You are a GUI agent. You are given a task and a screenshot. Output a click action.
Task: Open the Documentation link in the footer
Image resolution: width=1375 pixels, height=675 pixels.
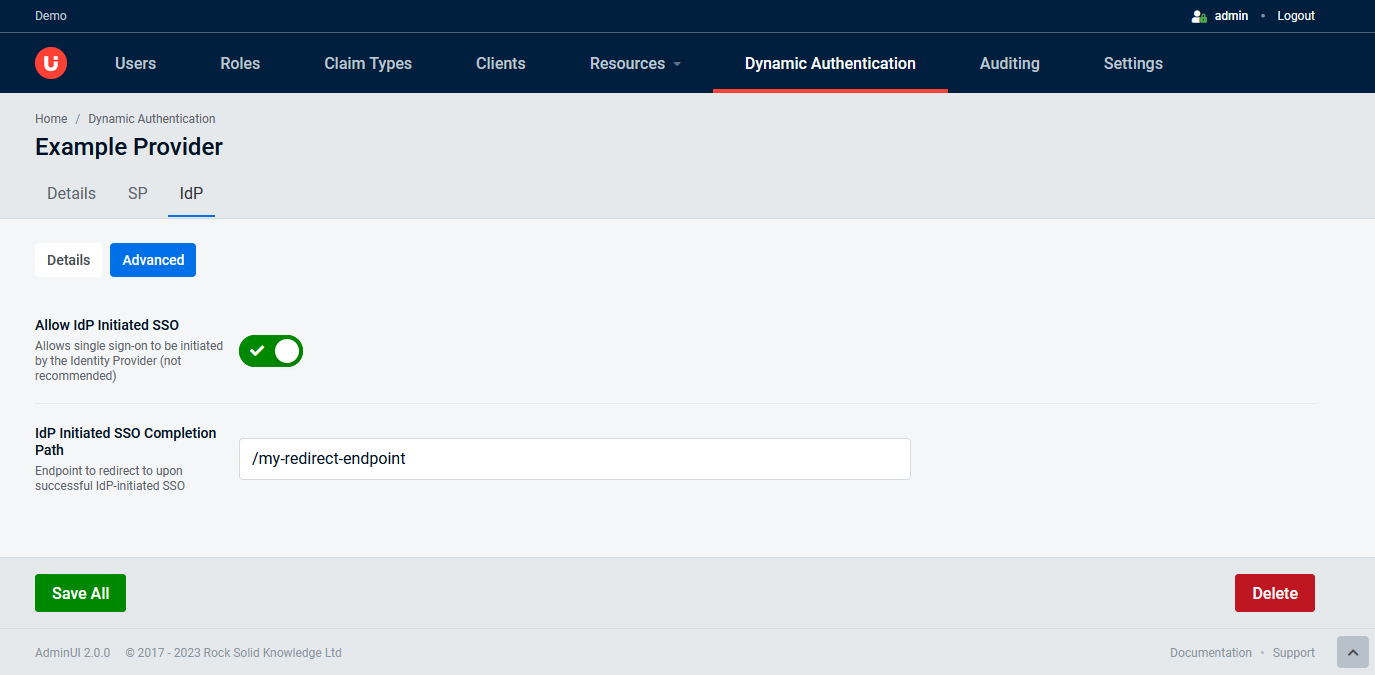tap(1210, 652)
